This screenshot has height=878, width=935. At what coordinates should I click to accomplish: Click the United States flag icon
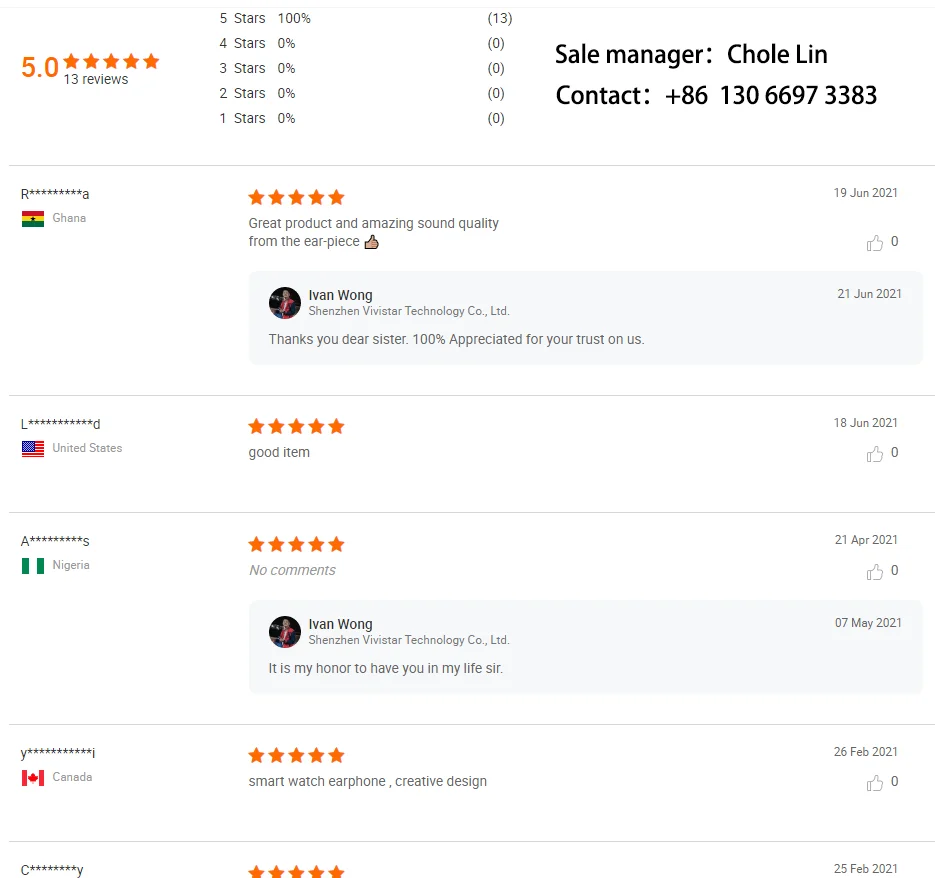tap(33, 449)
